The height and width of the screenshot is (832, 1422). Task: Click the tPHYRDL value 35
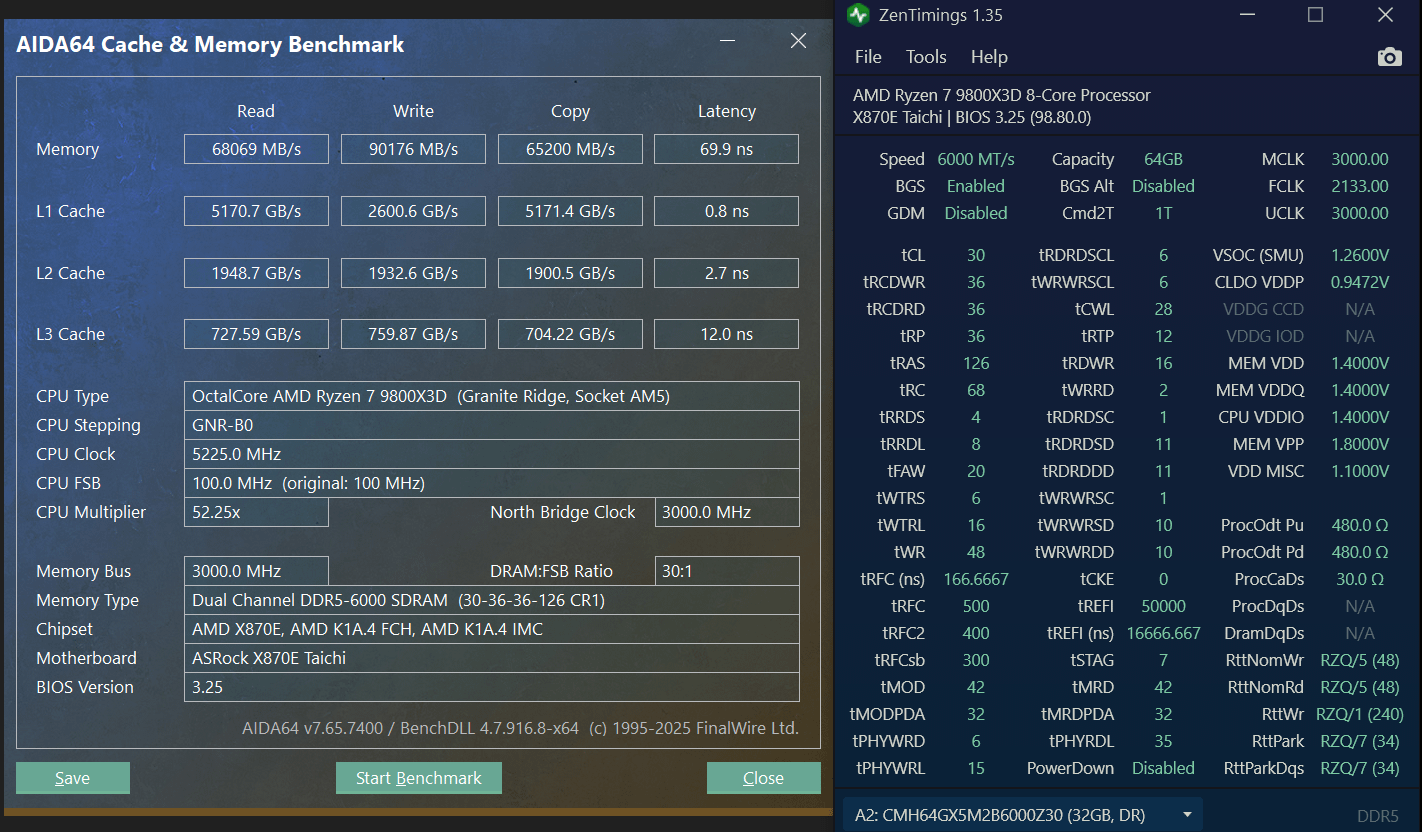tap(1163, 741)
